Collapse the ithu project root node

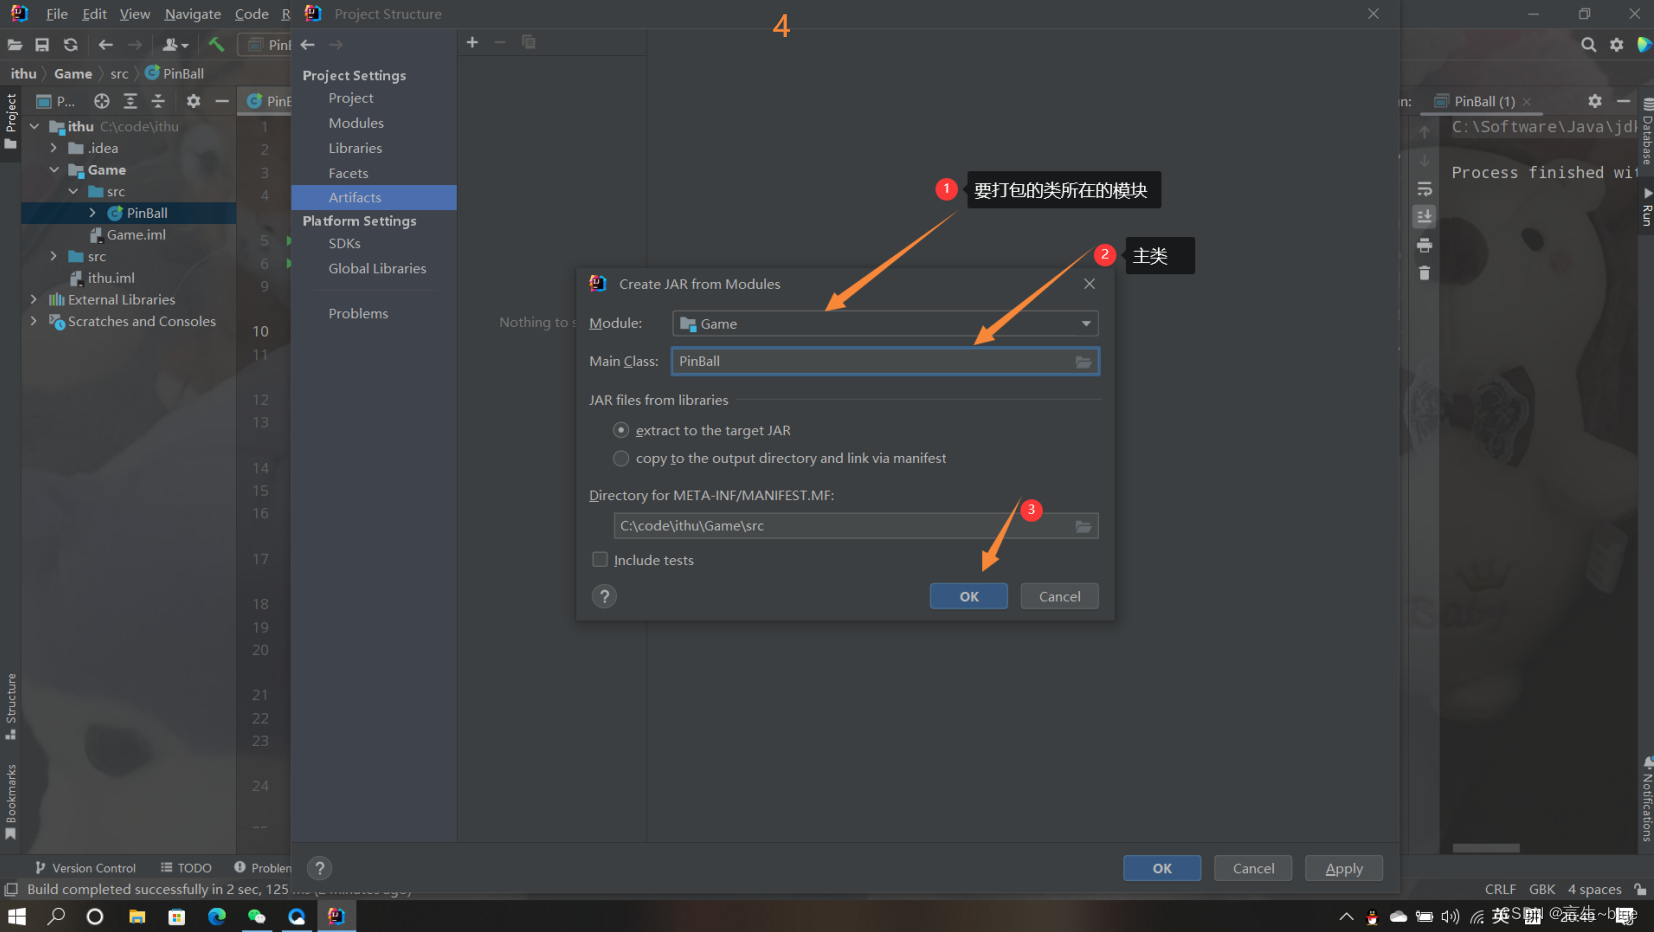[34, 127]
